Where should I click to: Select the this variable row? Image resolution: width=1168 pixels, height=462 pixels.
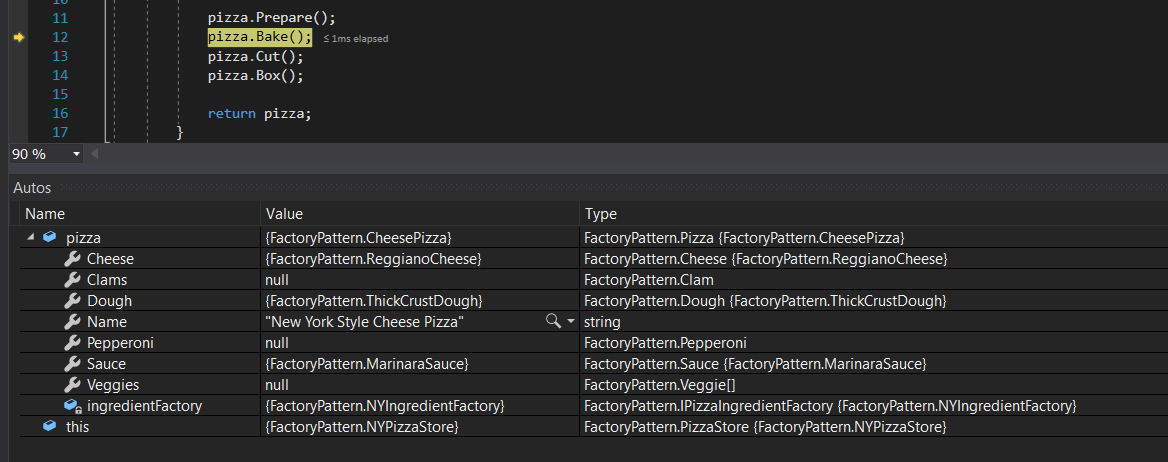tap(594, 427)
